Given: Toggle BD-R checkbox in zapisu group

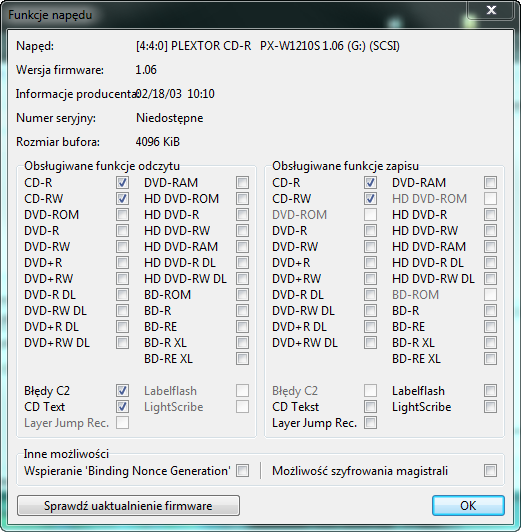Looking at the screenshot, I should (490, 310).
